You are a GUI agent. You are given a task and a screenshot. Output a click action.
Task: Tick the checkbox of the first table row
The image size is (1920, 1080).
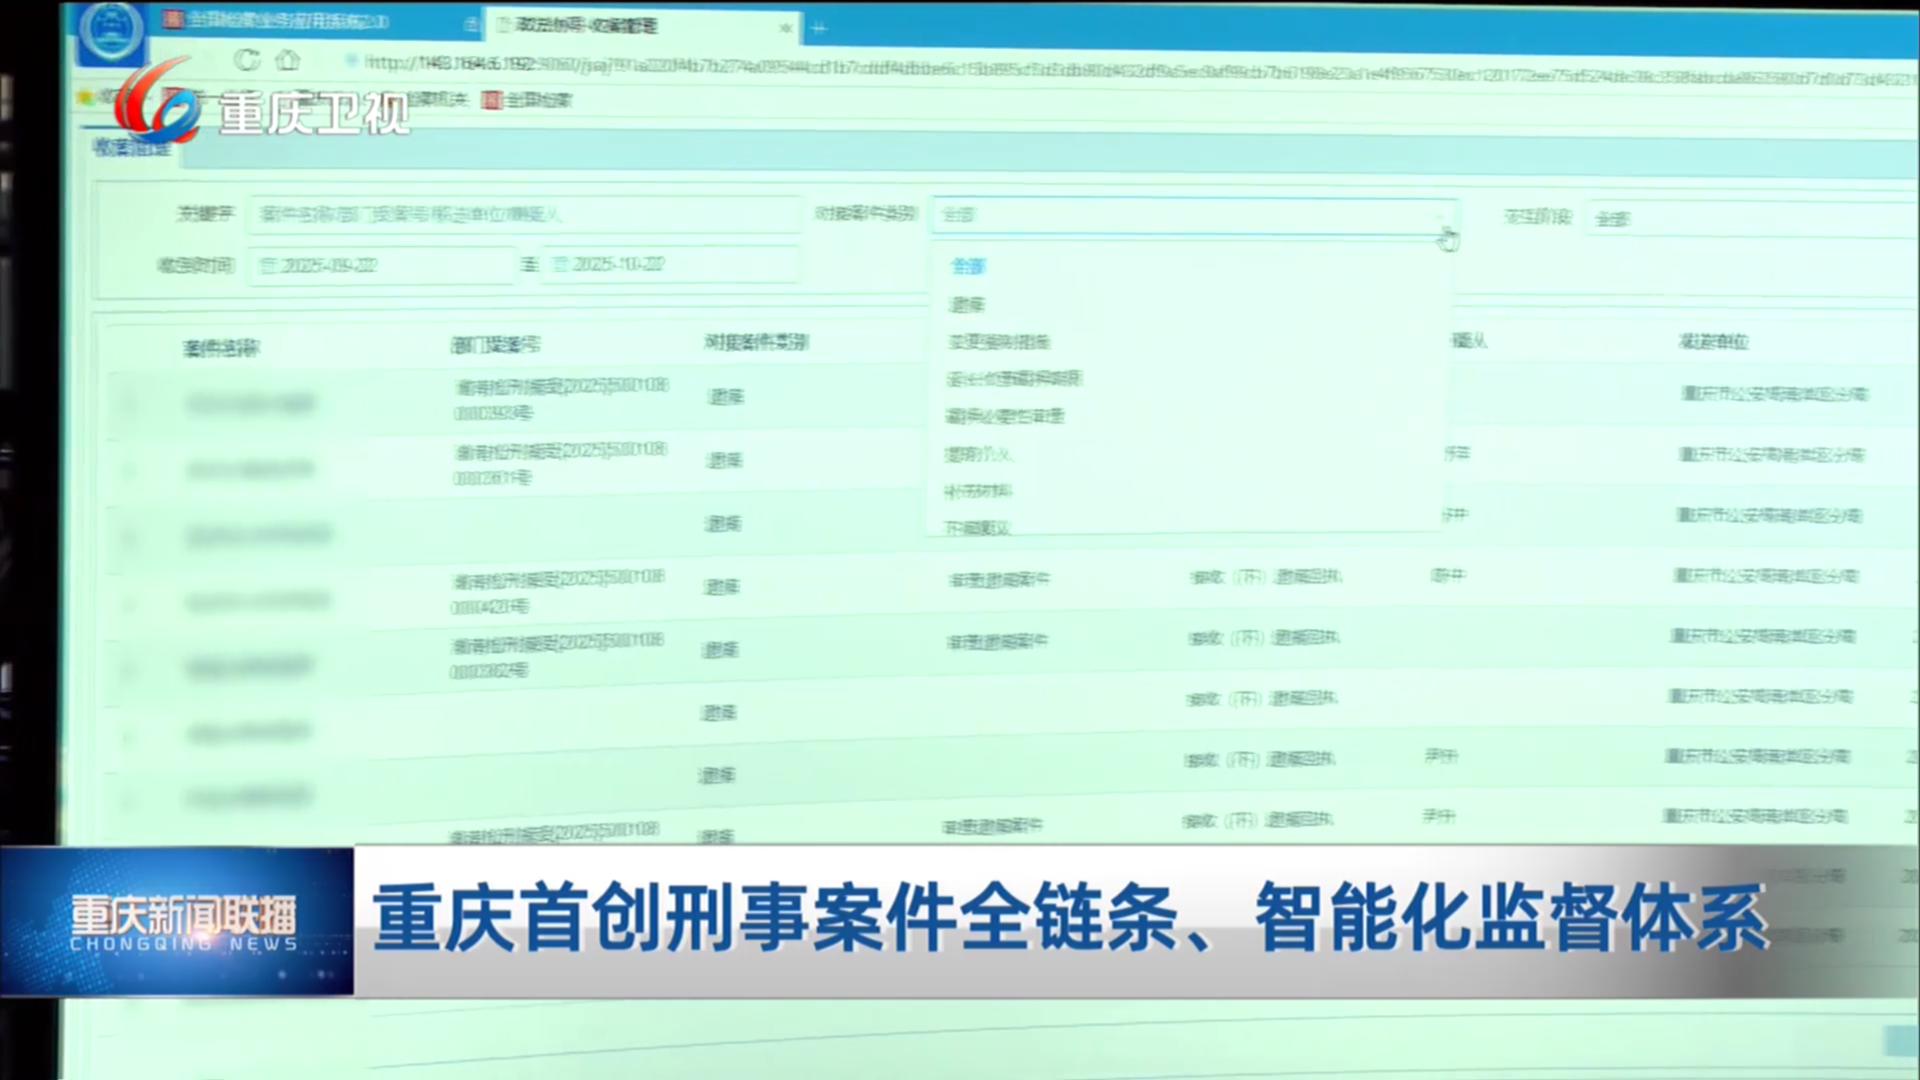click(130, 402)
